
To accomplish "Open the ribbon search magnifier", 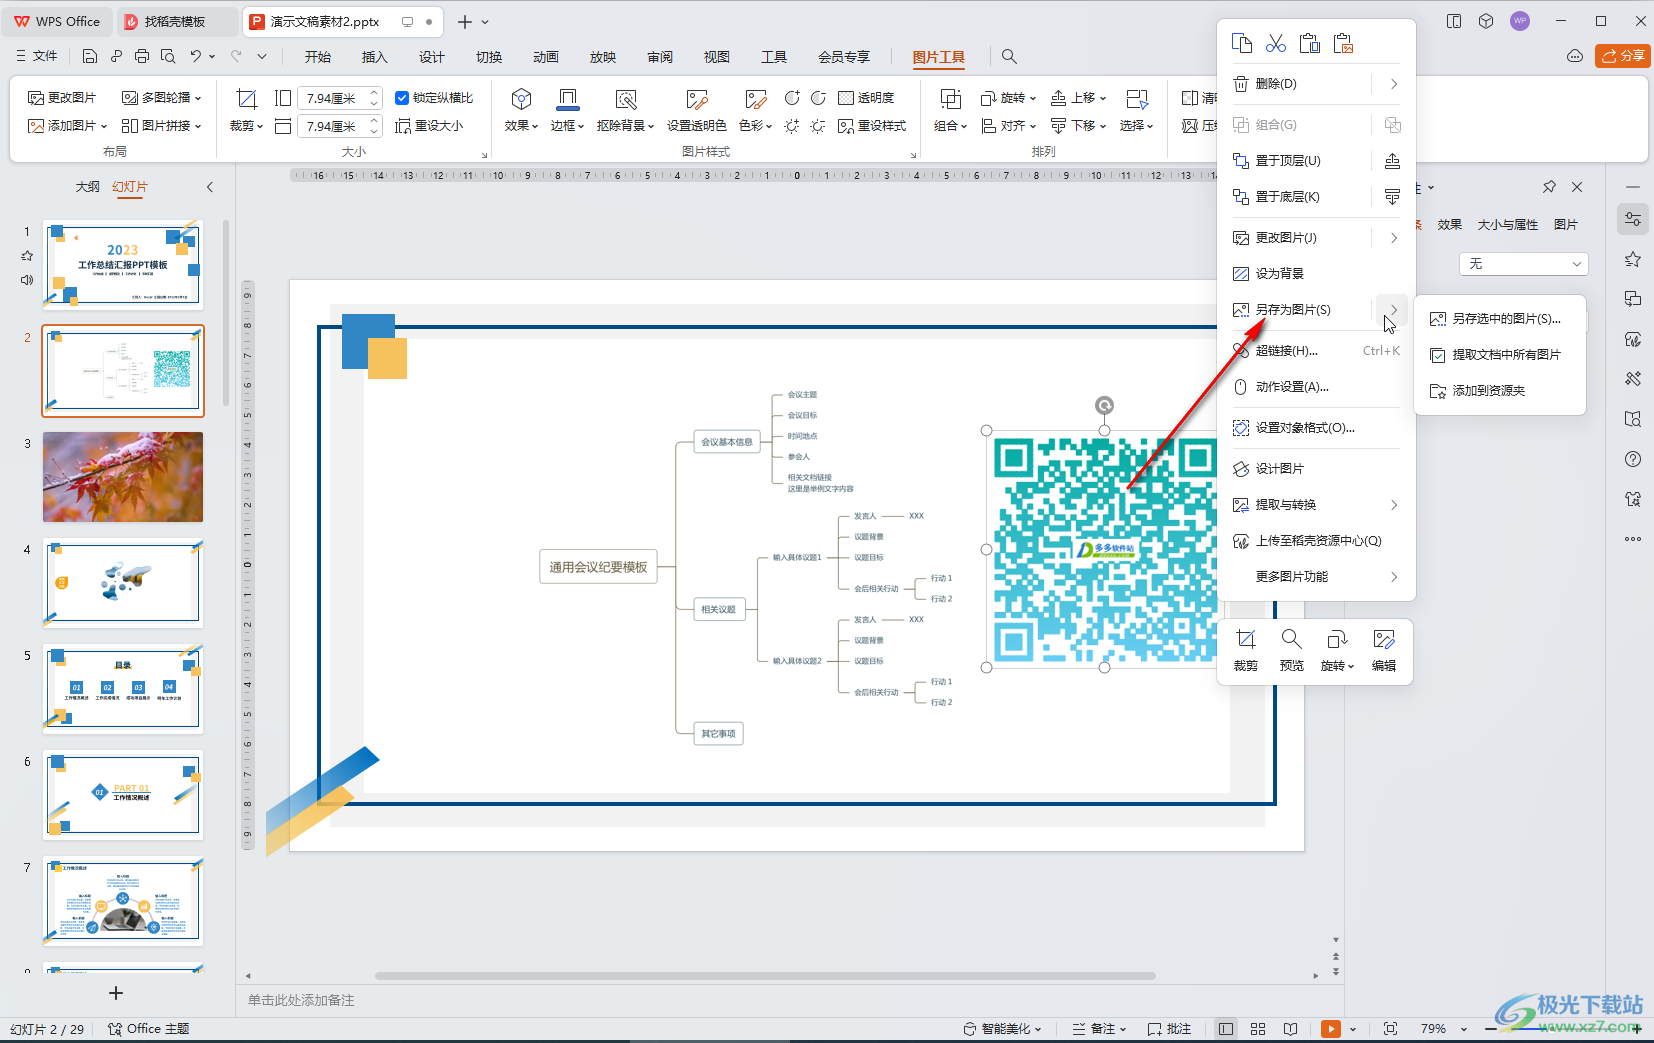I will pos(1009,56).
